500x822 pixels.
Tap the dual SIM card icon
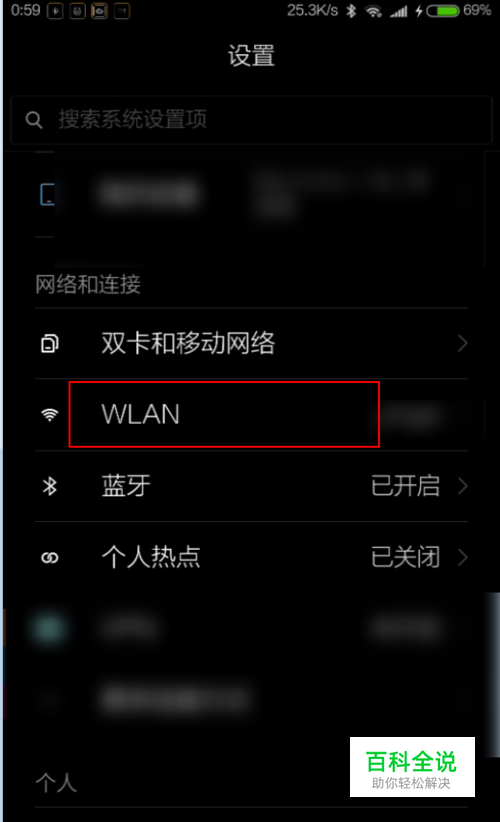pyautogui.click(x=50, y=344)
